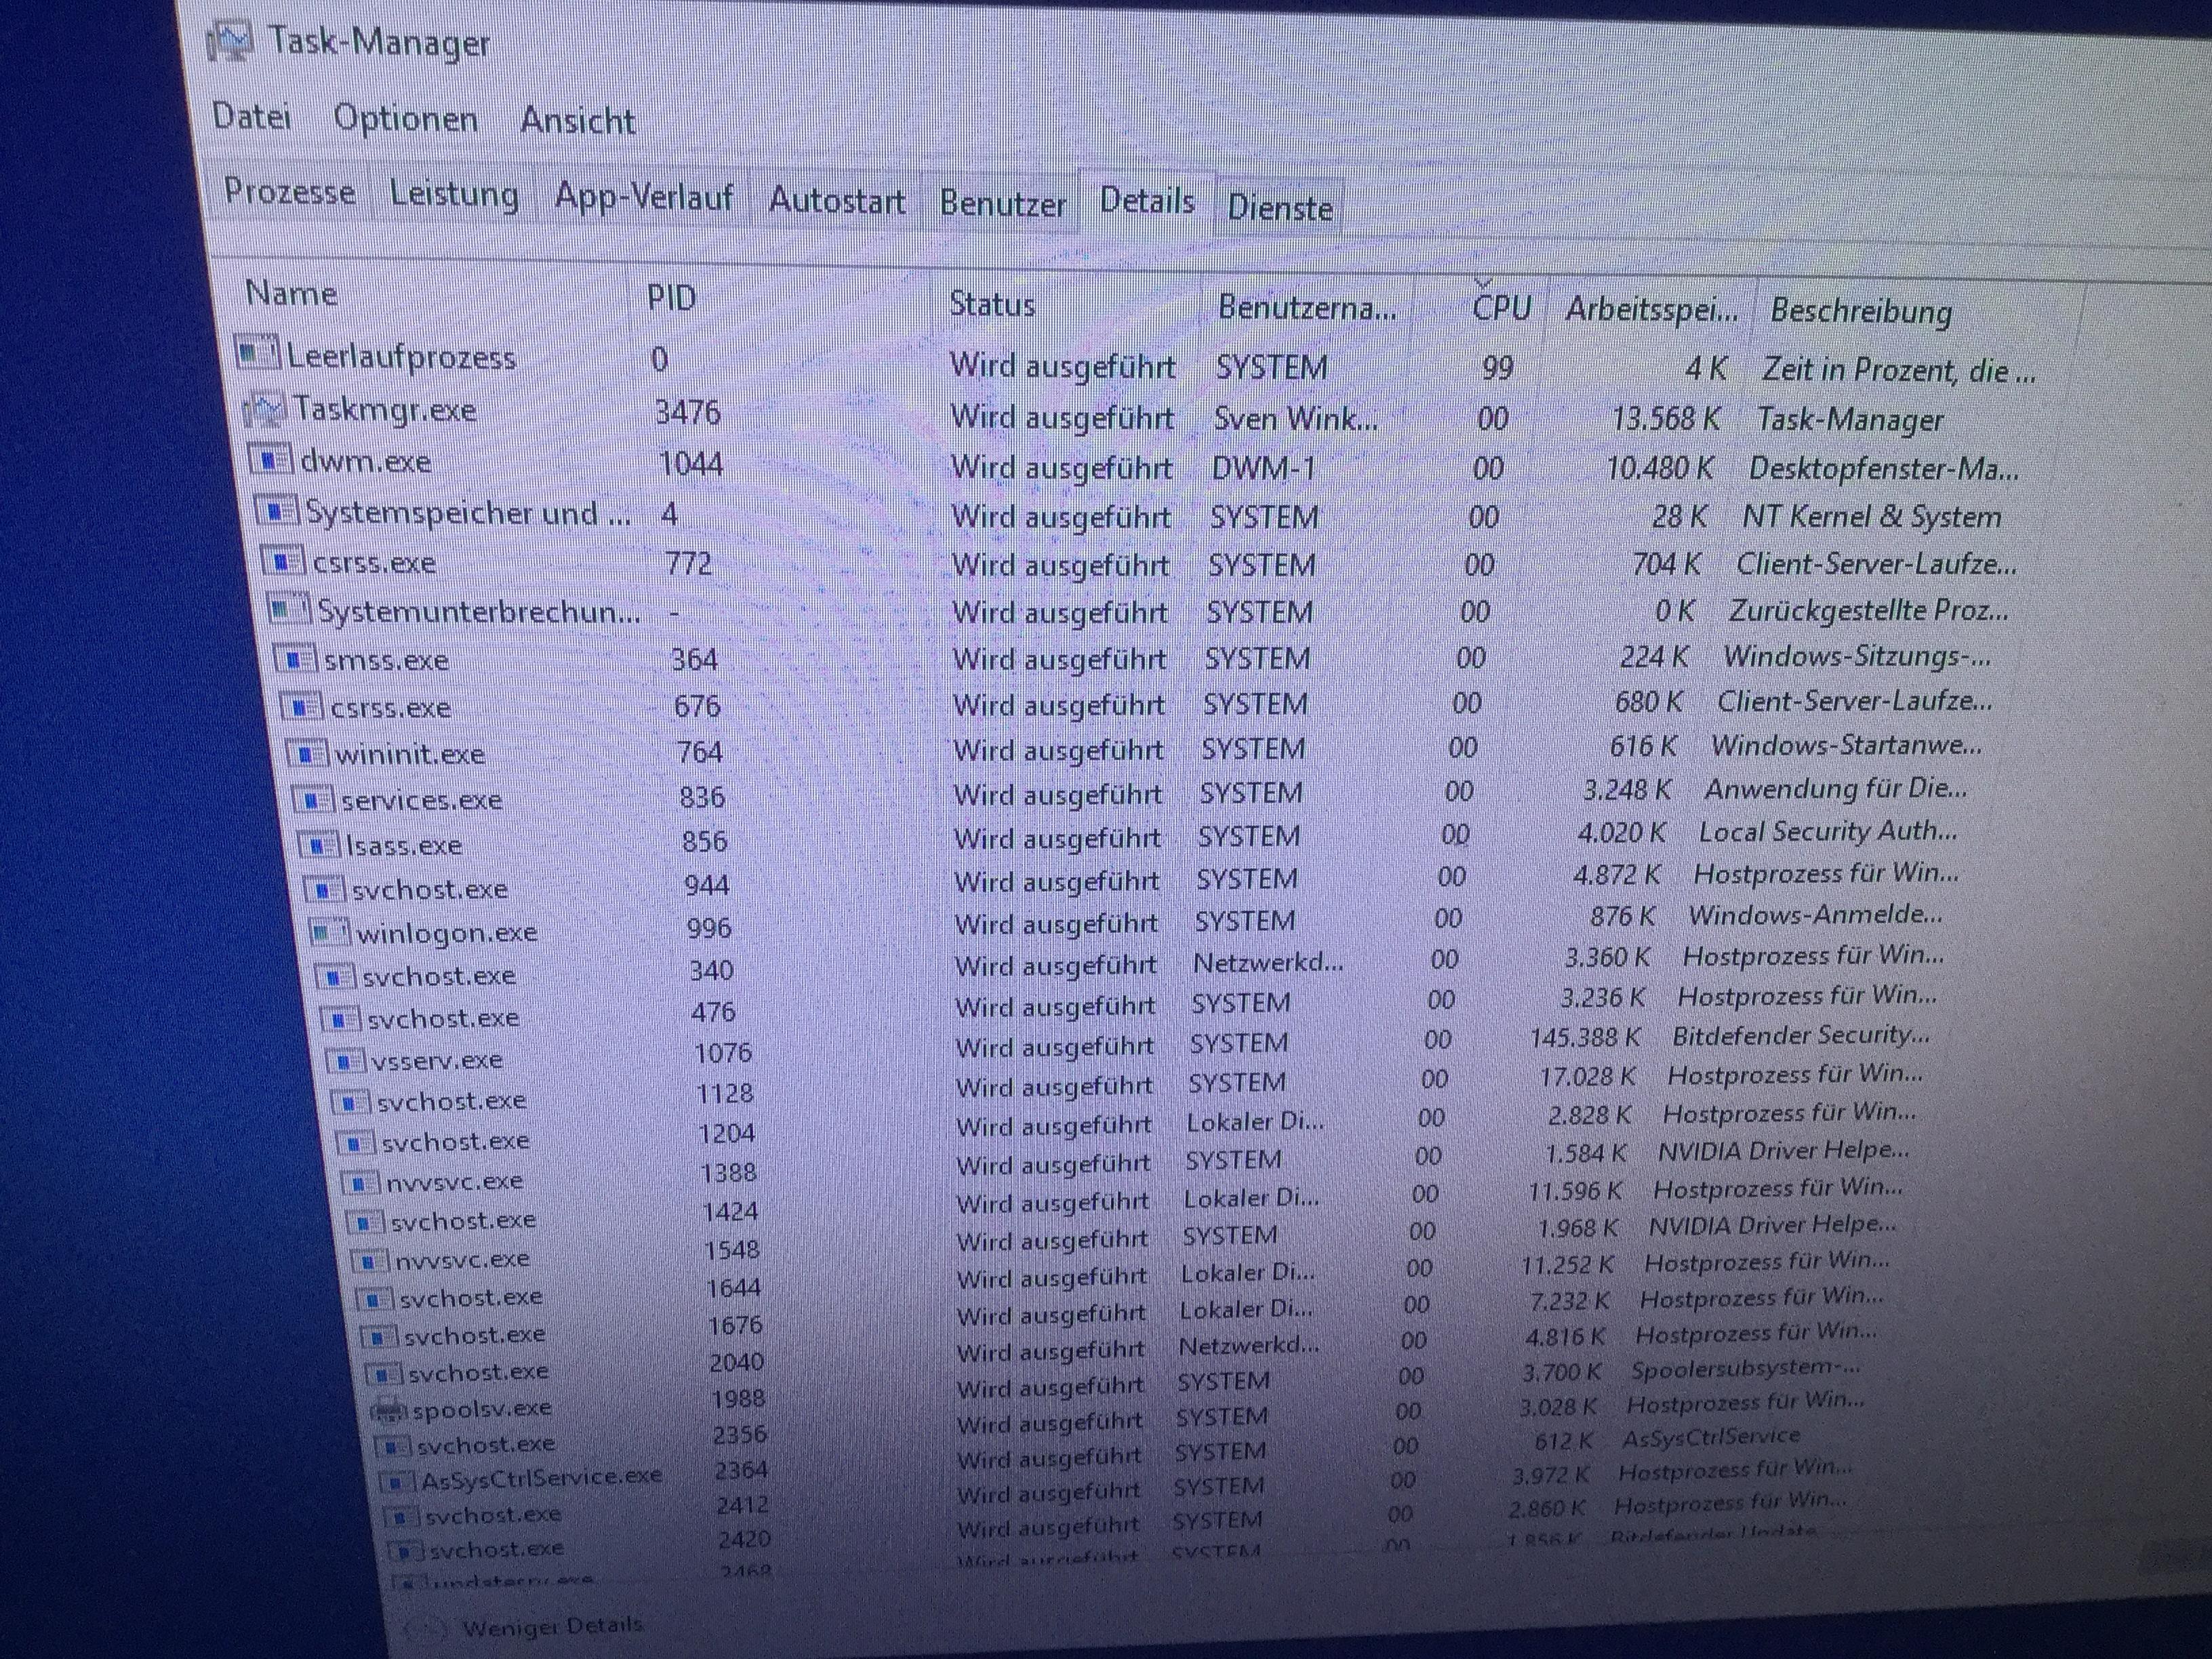Click the winlogon.exe process icon
The height and width of the screenshot is (1659, 2212).
[x=330, y=932]
